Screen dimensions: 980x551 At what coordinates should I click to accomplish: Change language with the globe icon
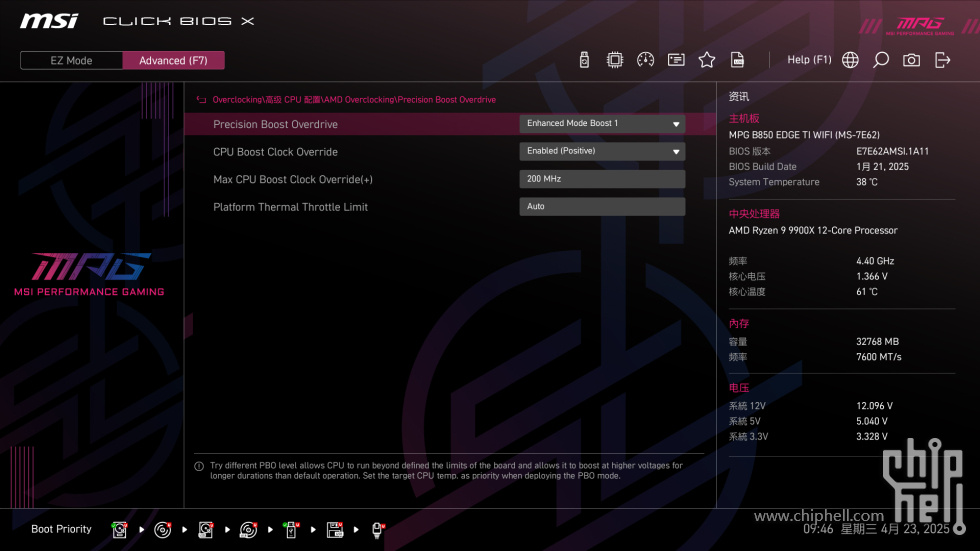850,60
